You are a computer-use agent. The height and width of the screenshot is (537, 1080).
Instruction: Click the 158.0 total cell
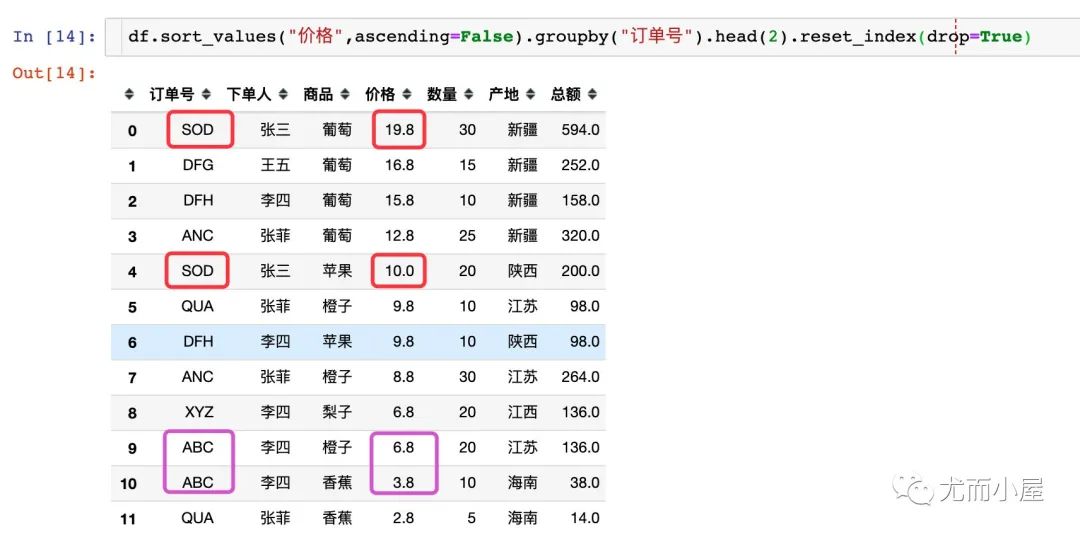click(580, 200)
